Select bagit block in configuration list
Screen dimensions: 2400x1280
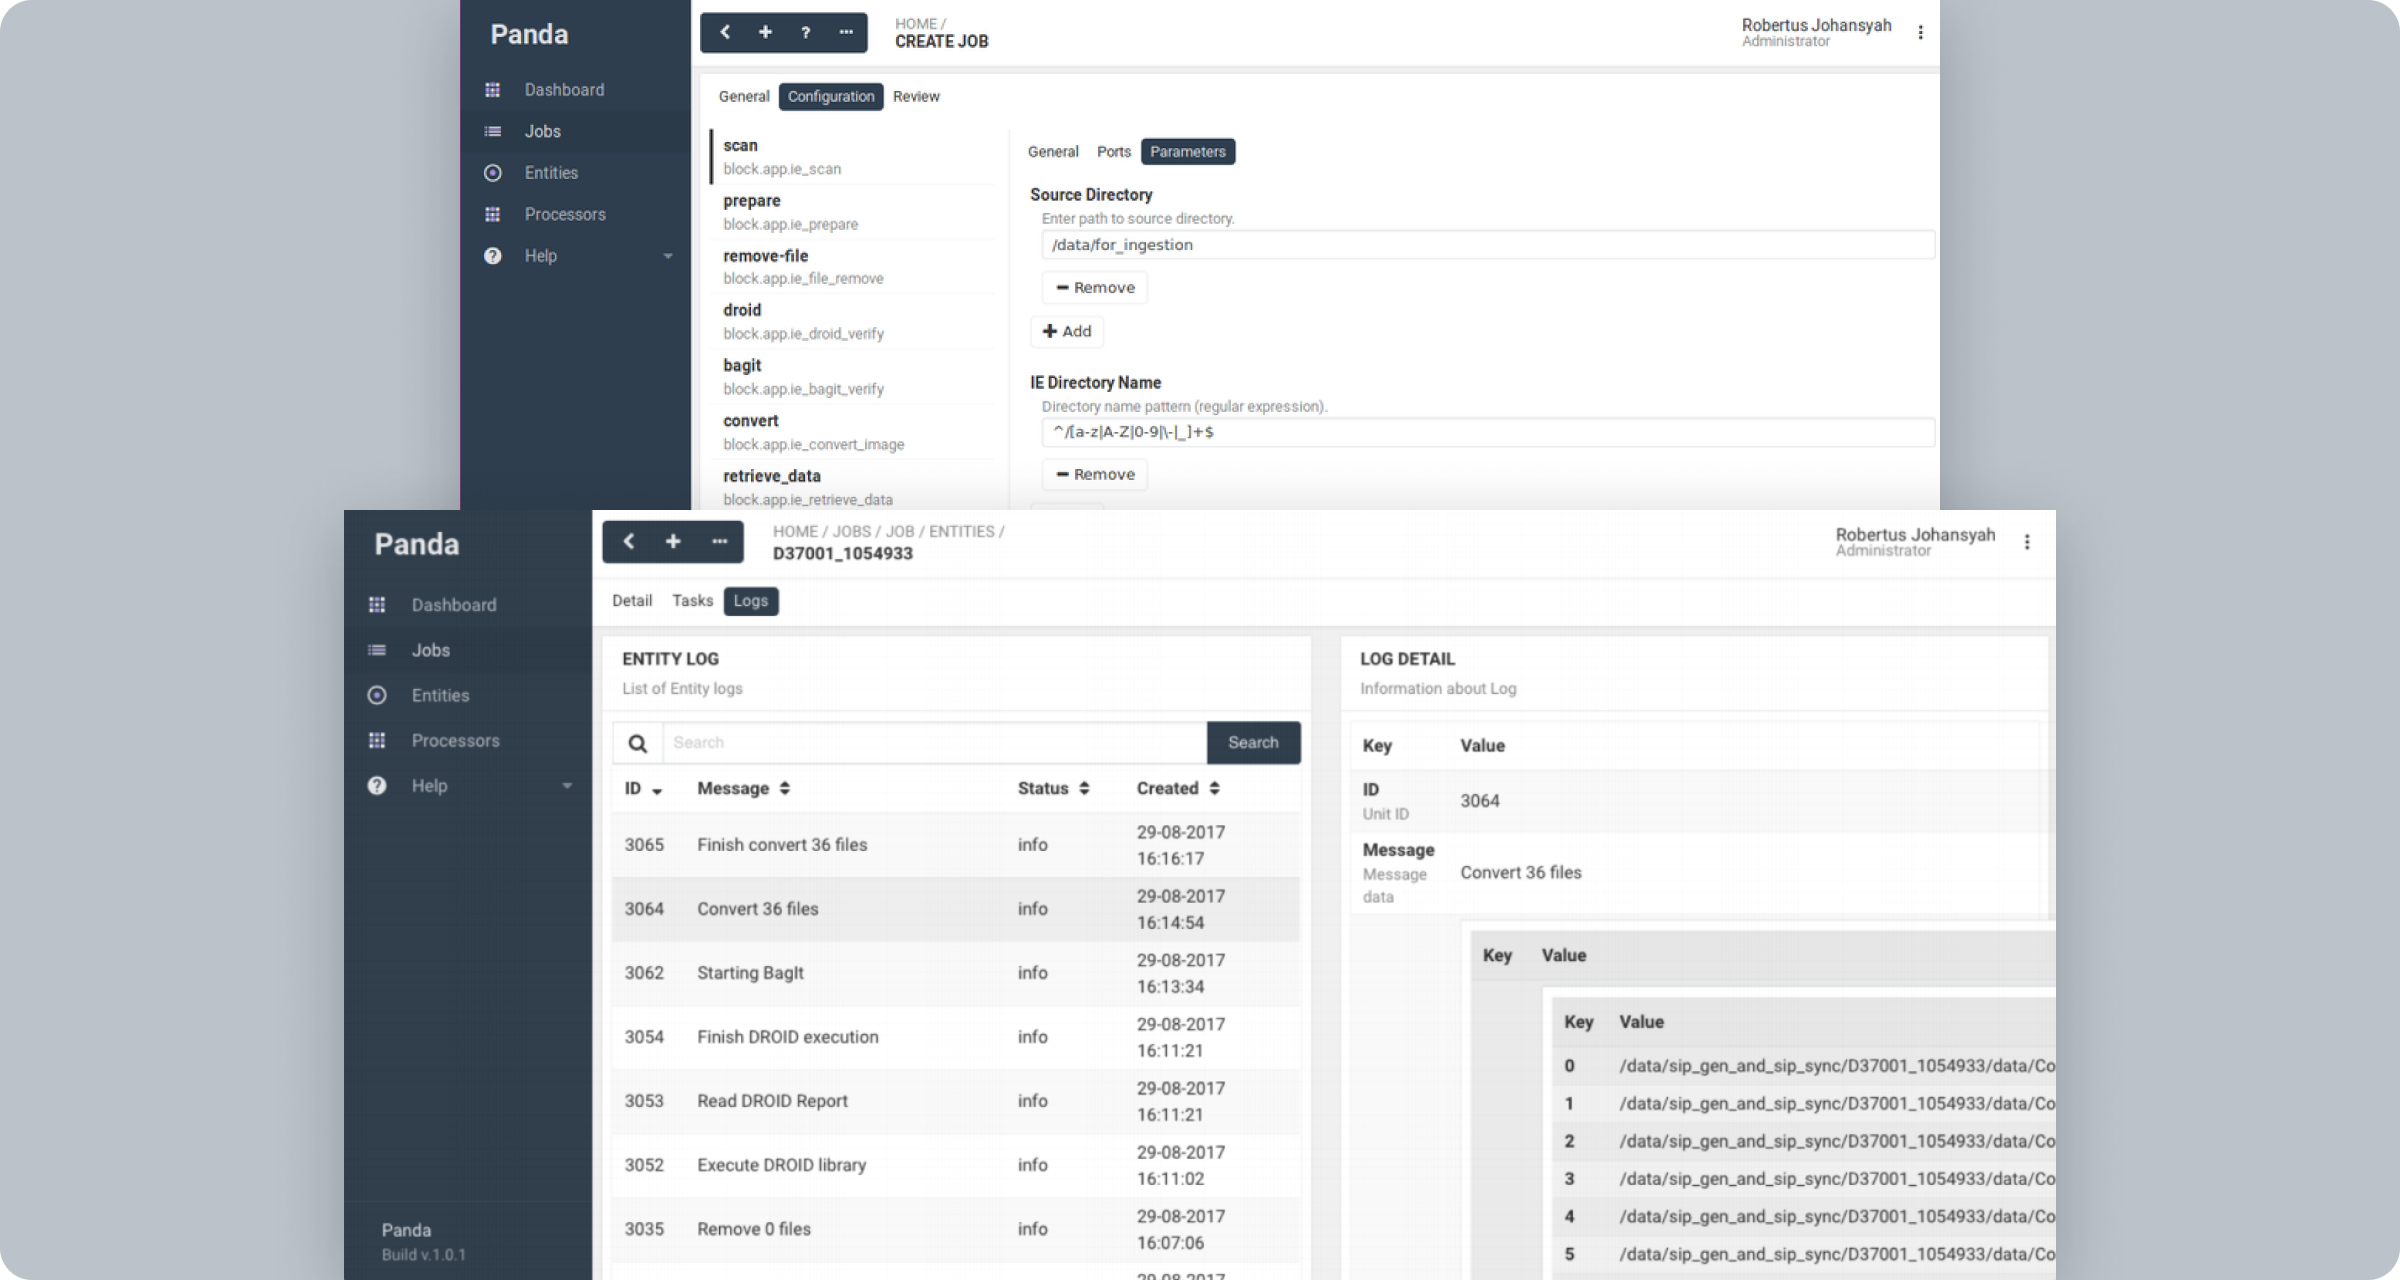[853, 377]
